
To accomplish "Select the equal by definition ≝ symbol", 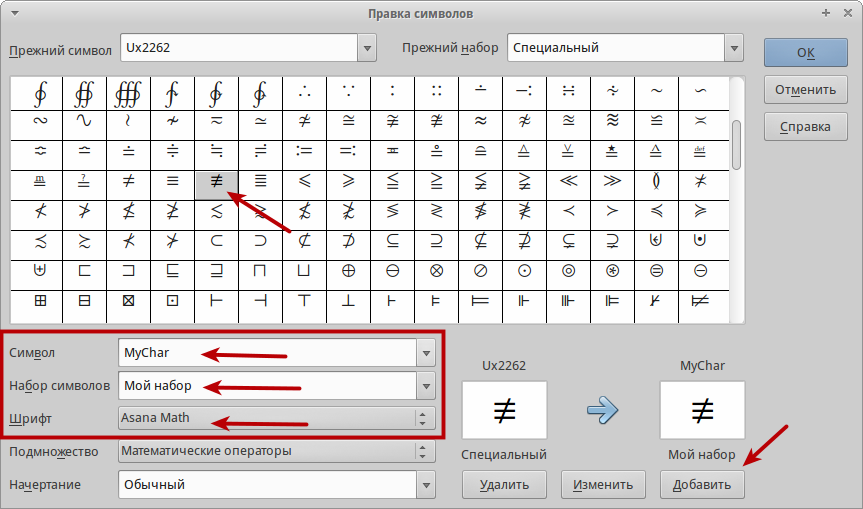I will [x=700, y=150].
